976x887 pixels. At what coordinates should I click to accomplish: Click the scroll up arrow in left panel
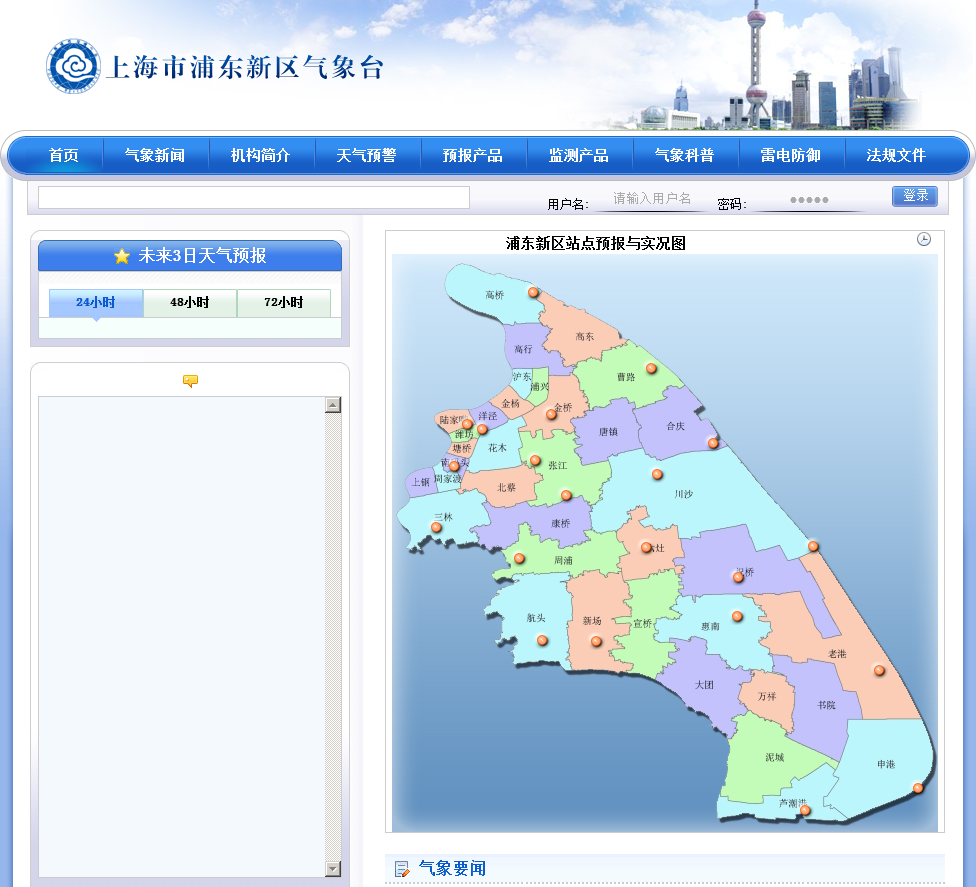333,405
